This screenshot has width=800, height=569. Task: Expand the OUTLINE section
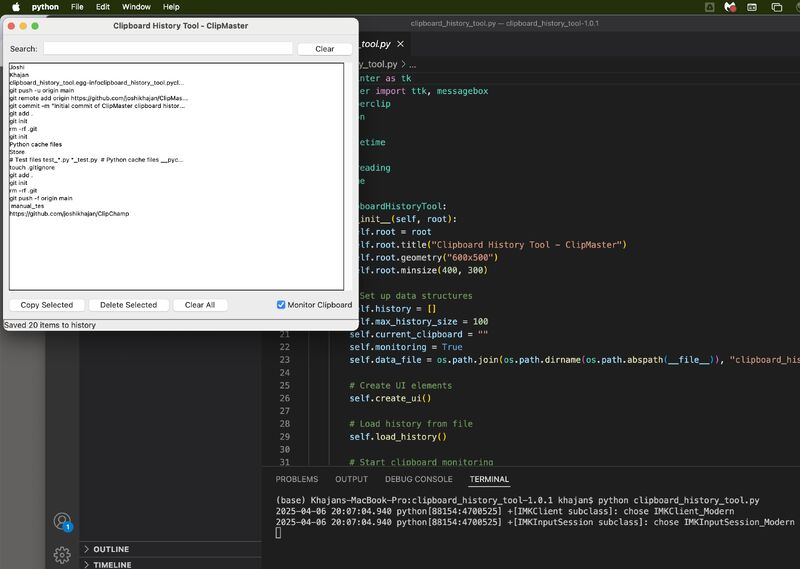111,549
